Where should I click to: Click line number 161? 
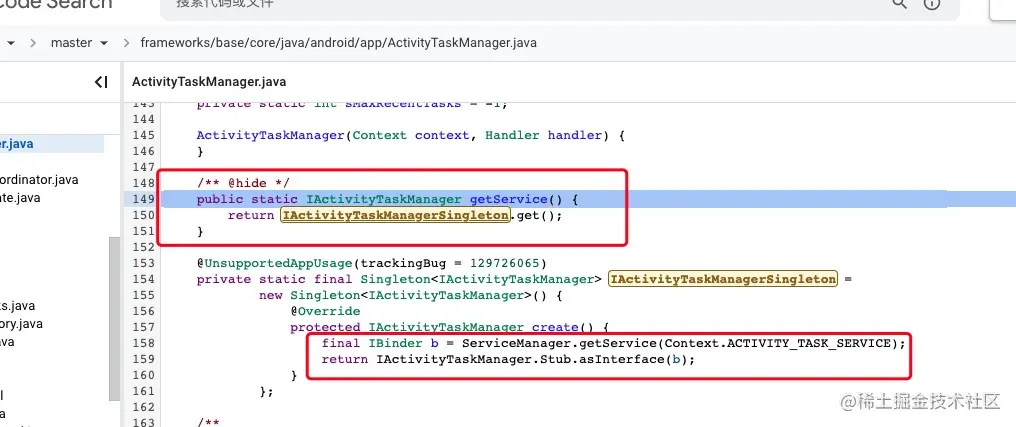[143, 391]
